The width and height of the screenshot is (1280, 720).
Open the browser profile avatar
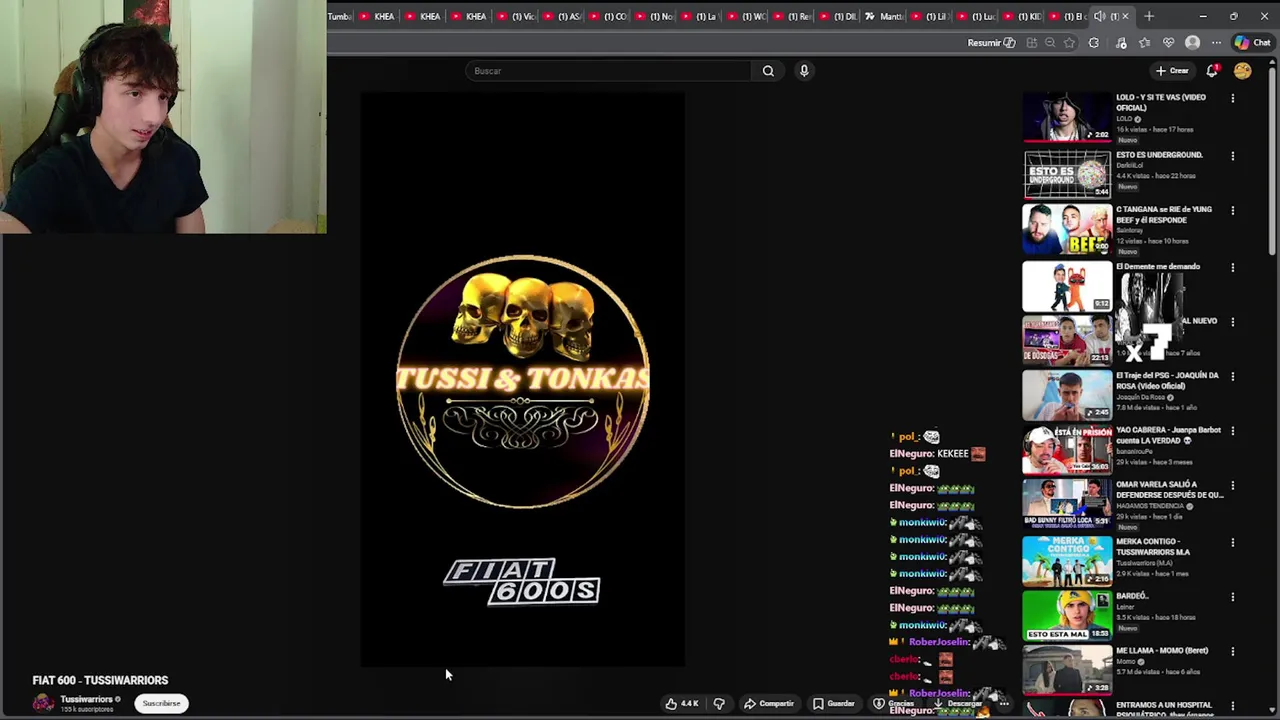pos(1192,43)
